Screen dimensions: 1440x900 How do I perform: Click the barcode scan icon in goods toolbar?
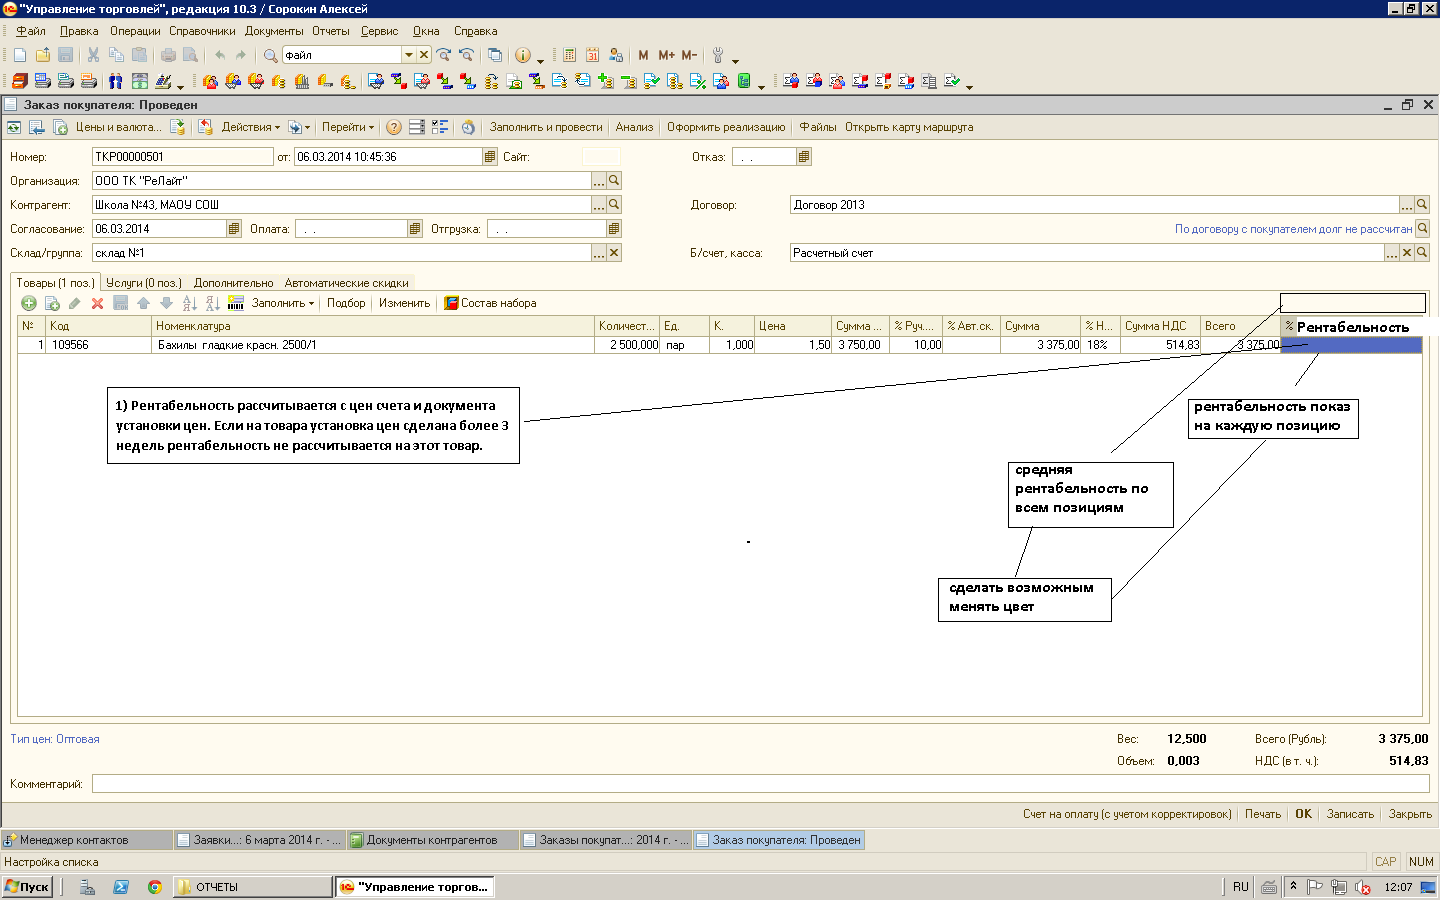point(236,303)
